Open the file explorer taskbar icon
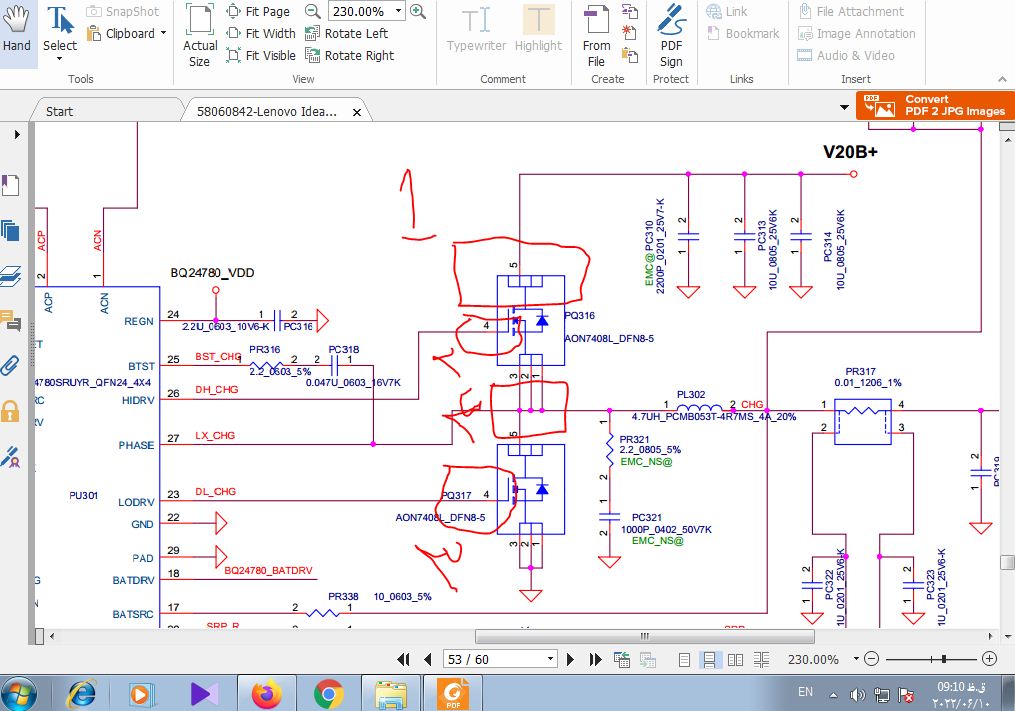The width and height of the screenshot is (1015, 711). click(390, 694)
